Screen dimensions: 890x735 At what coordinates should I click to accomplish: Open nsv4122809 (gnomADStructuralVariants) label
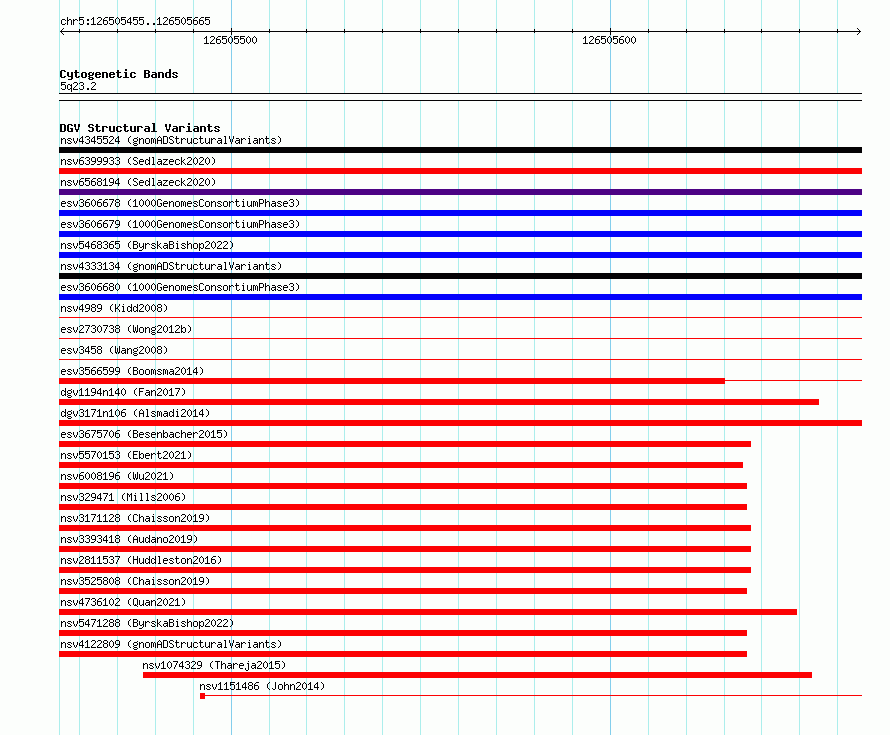pos(171,644)
